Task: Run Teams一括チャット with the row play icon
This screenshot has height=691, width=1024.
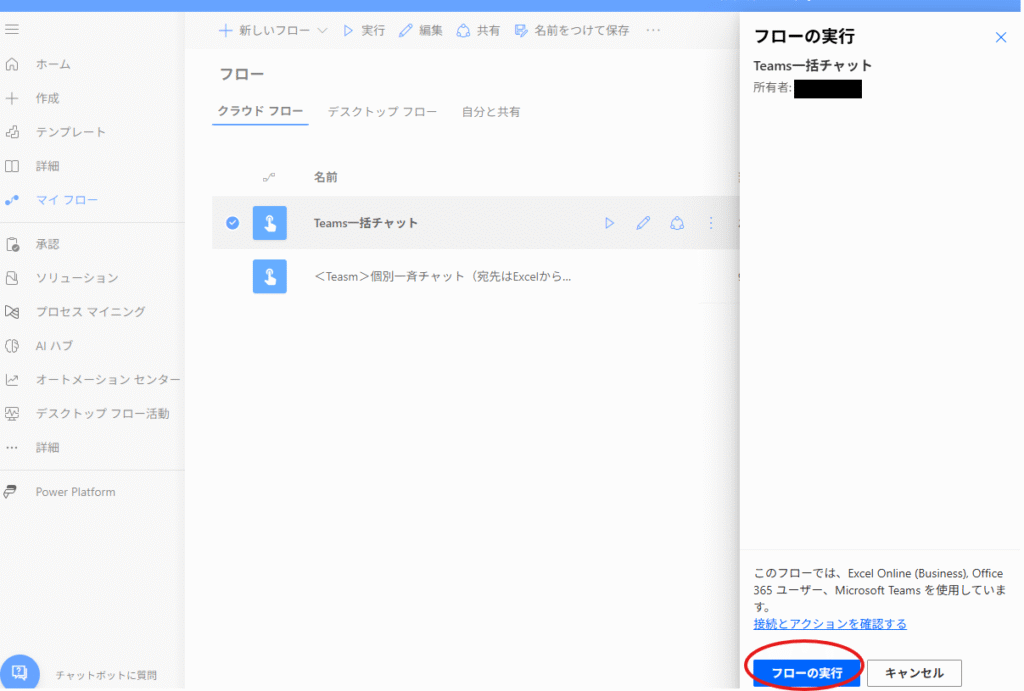Action: (609, 223)
